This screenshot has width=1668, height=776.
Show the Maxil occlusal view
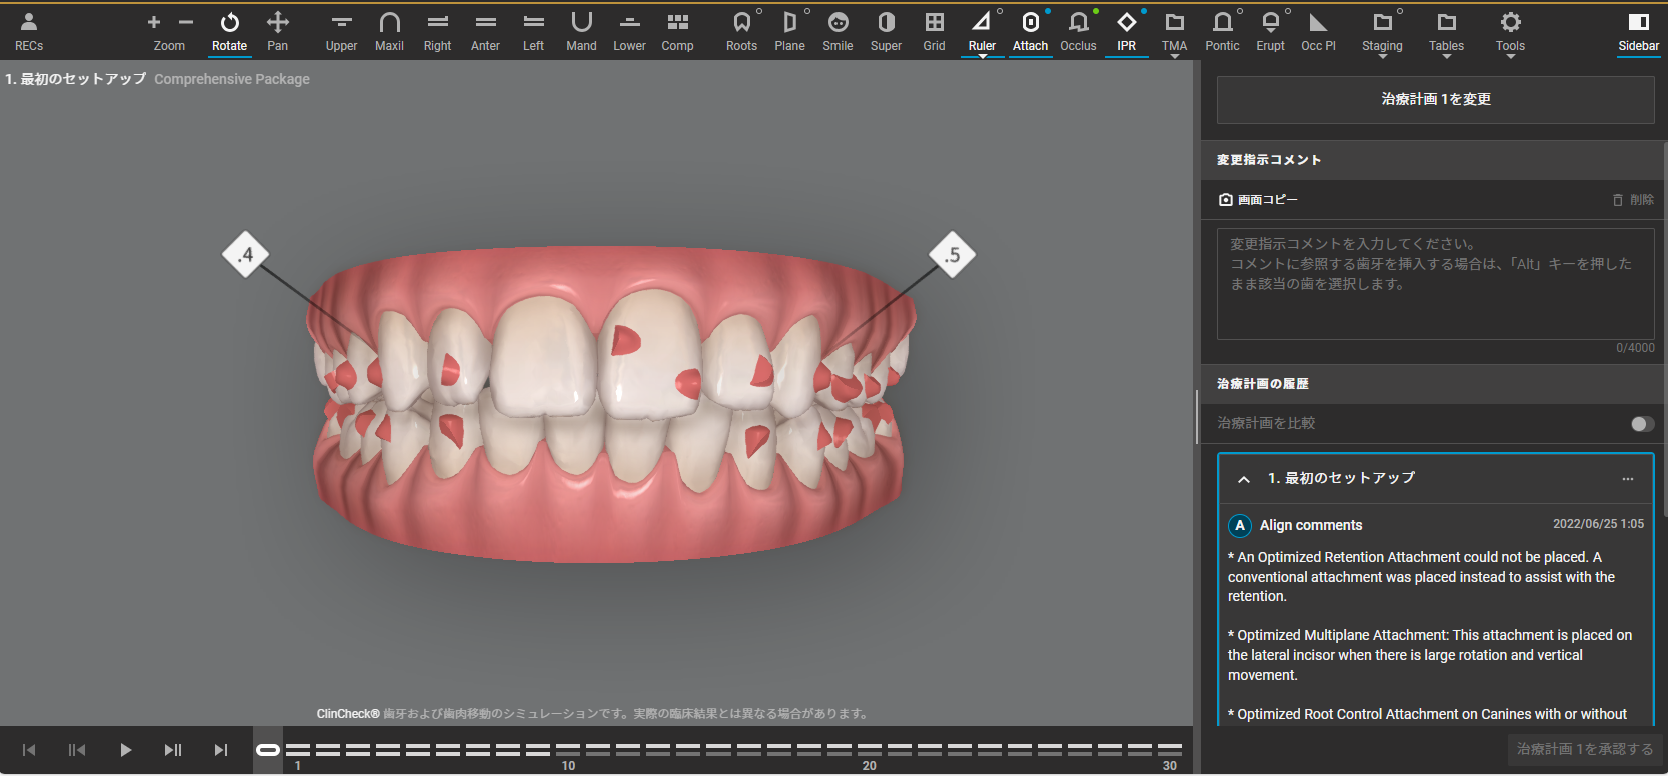tap(389, 31)
